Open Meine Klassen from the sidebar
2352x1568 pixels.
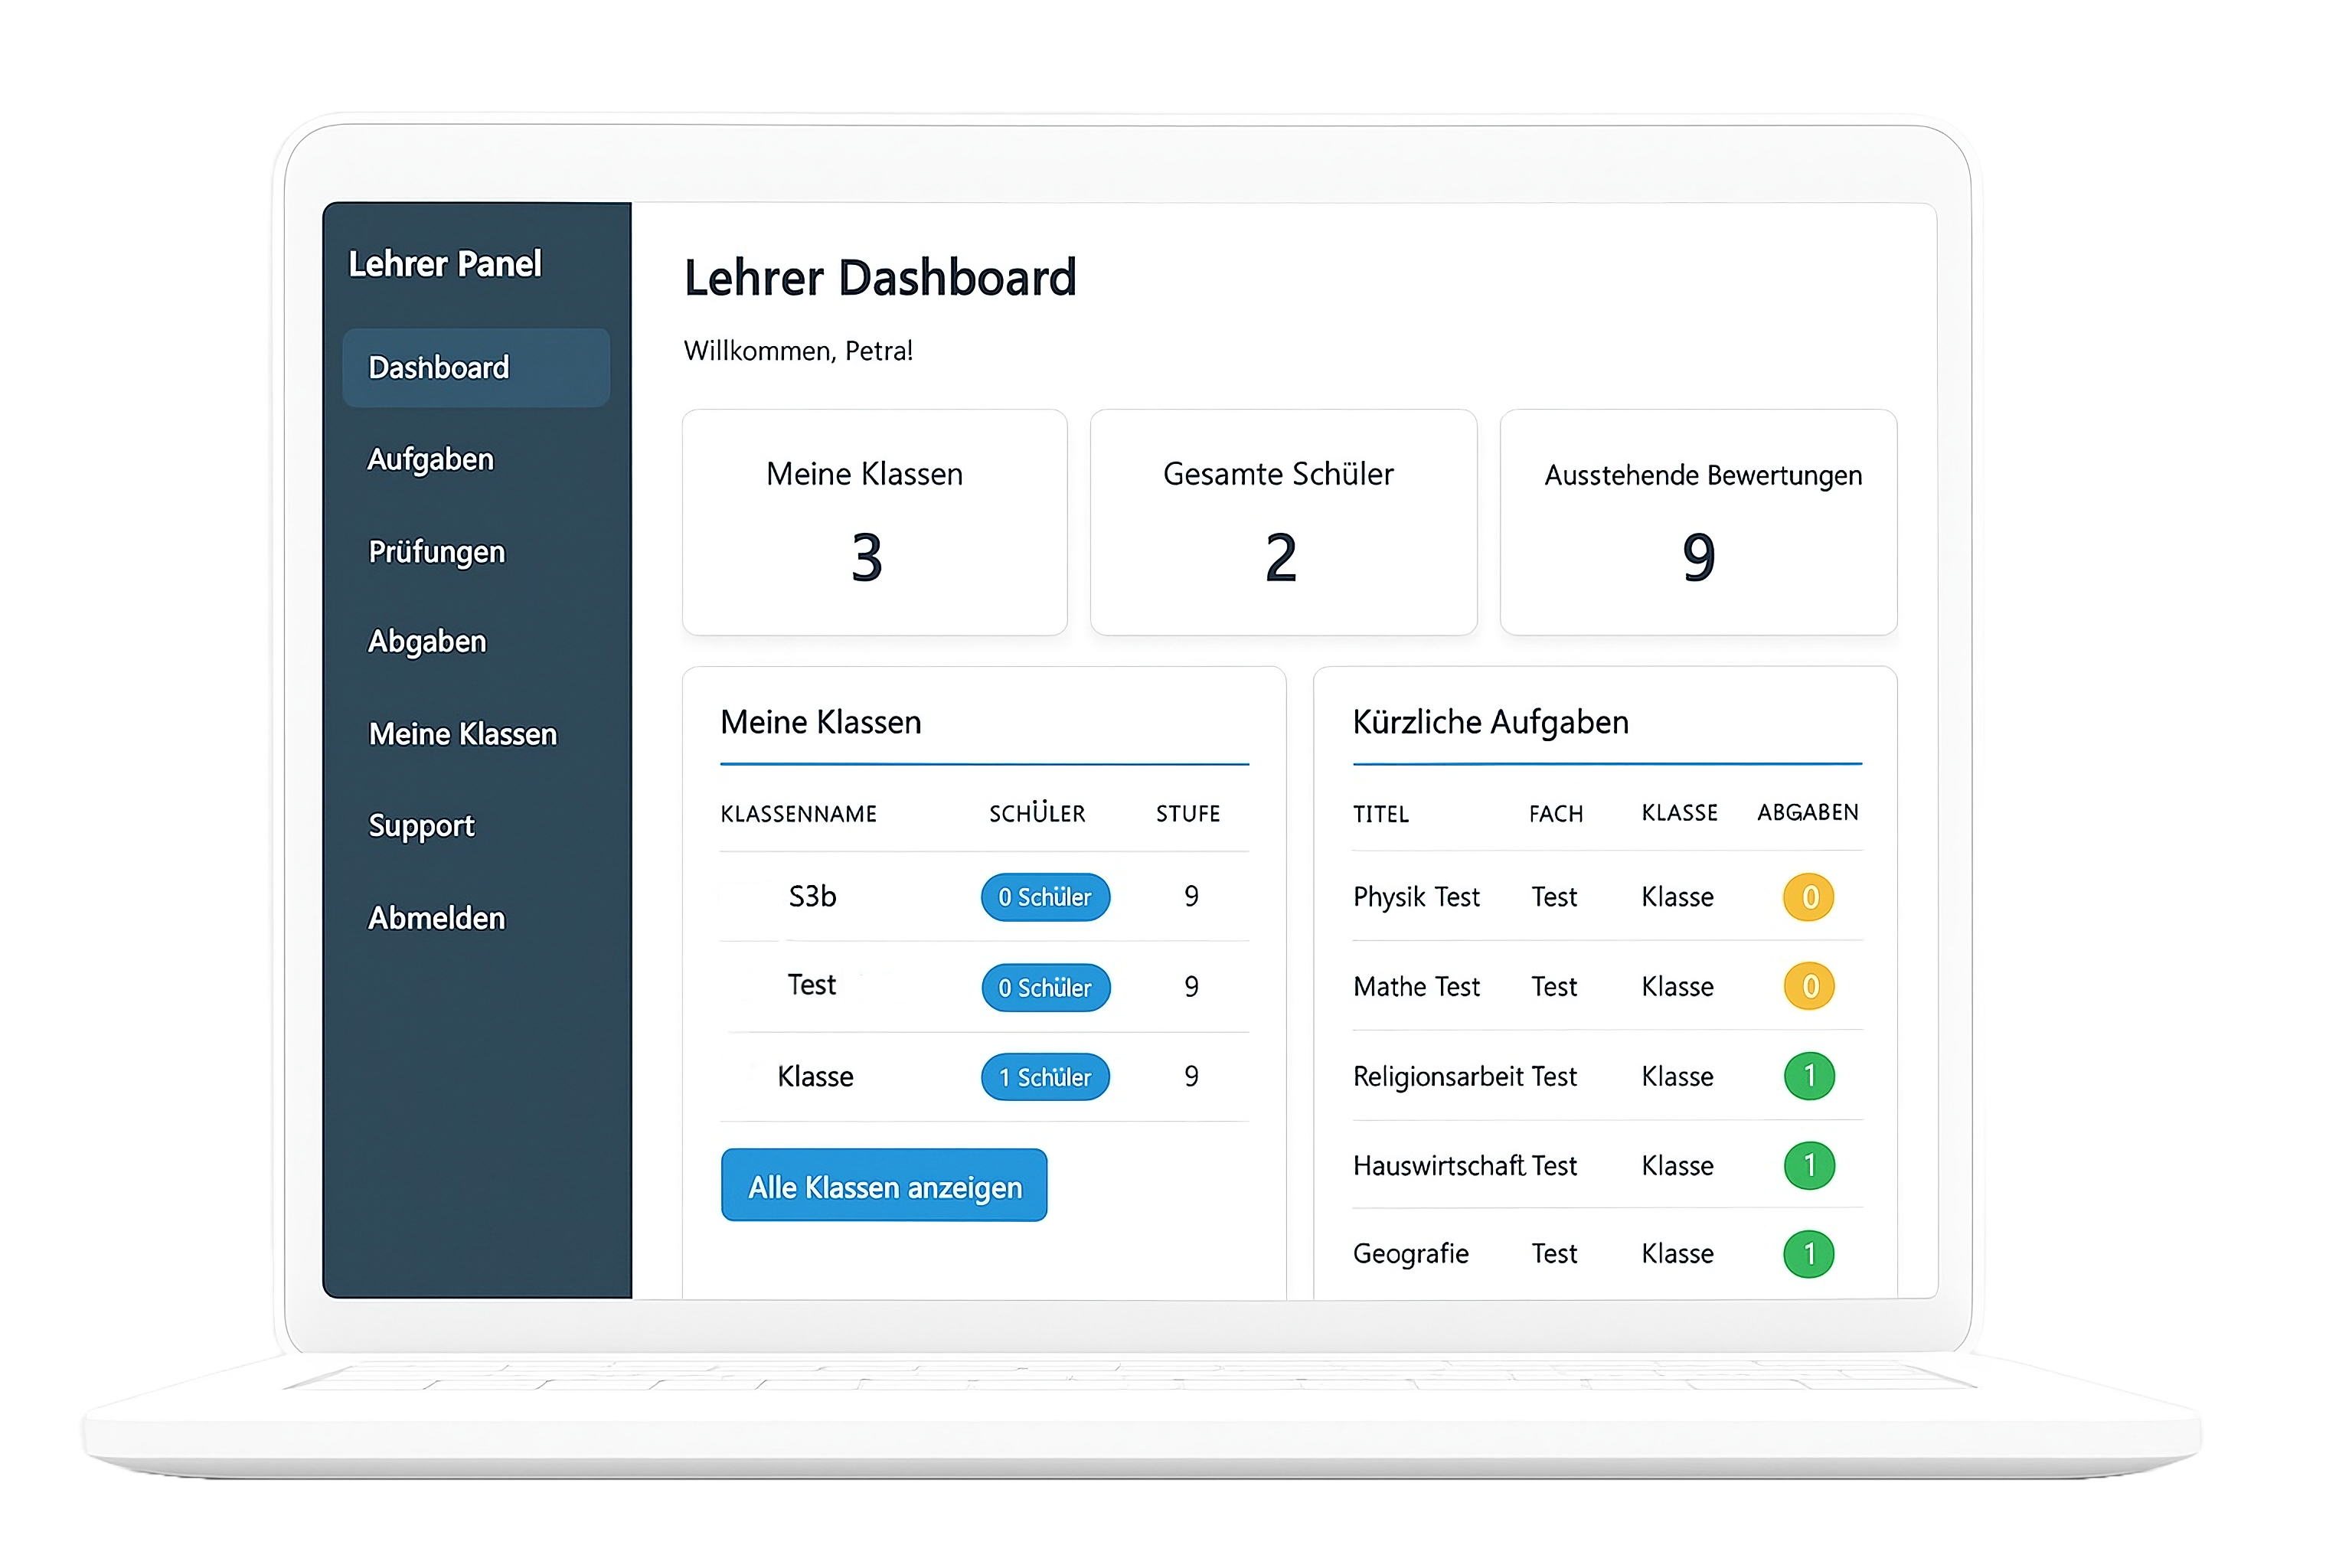tap(463, 733)
